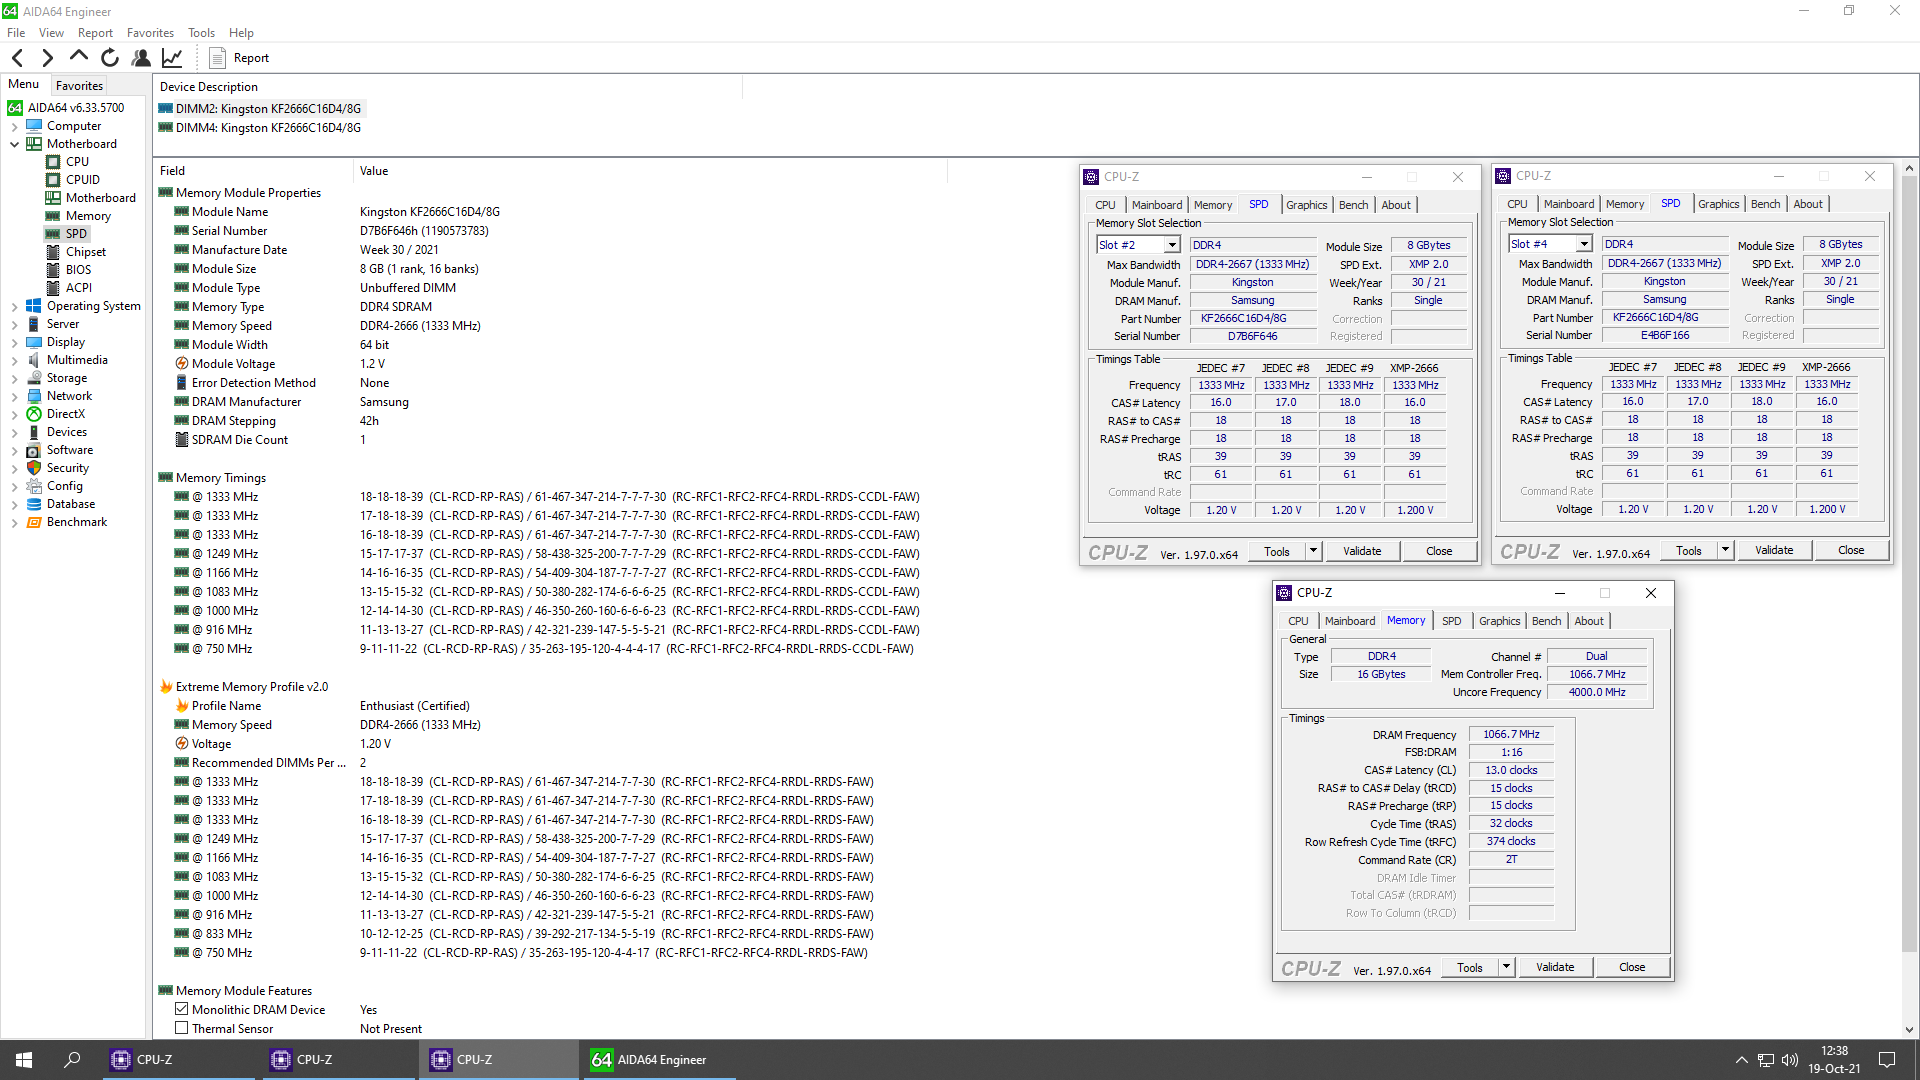Click the vertical scrollbar down arrow
The height and width of the screenshot is (1080, 1920).
click(1909, 1030)
